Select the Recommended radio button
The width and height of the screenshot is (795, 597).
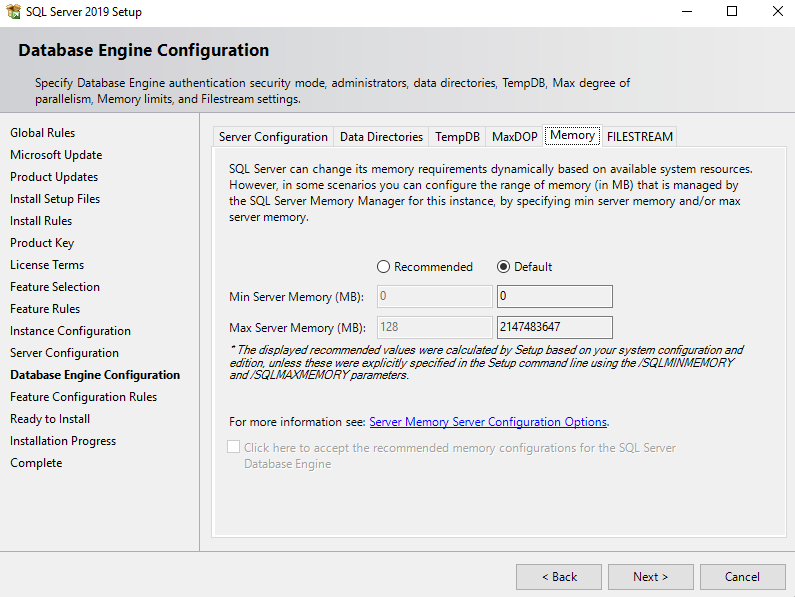(x=383, y=267)
